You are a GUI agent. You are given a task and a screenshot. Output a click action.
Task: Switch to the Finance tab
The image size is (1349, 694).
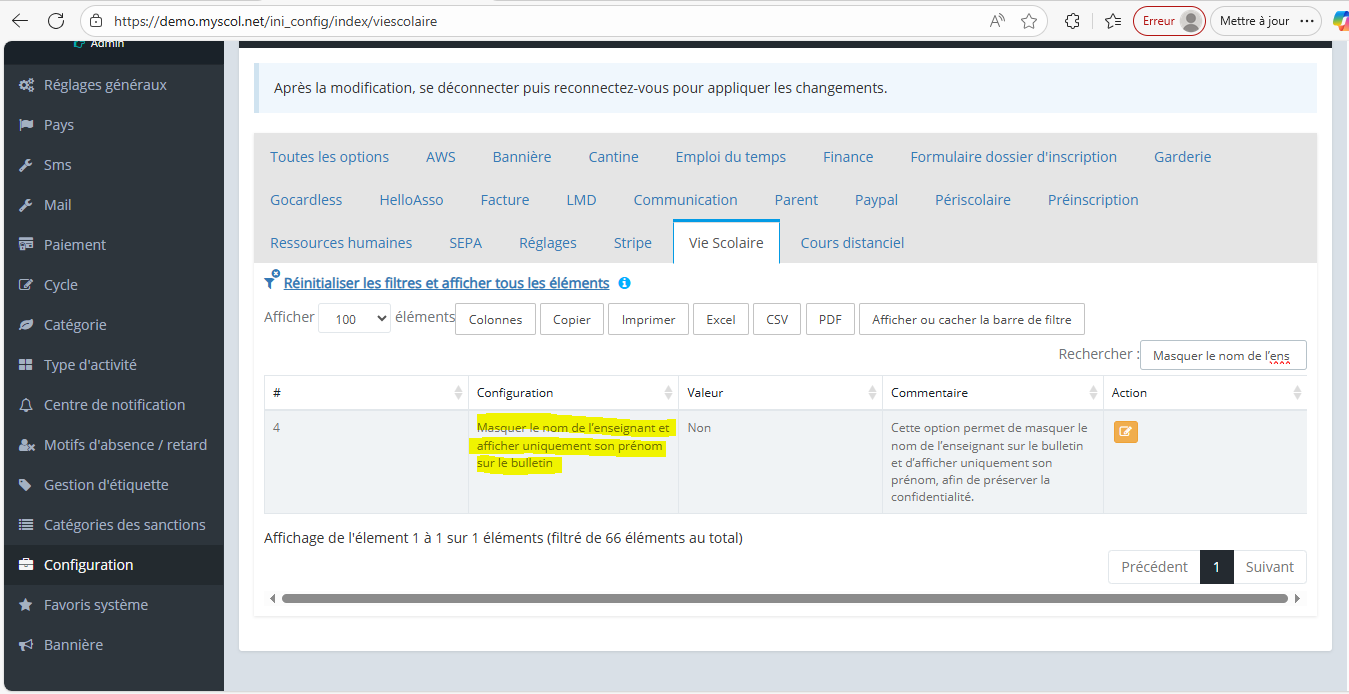(x=848, y=157)
